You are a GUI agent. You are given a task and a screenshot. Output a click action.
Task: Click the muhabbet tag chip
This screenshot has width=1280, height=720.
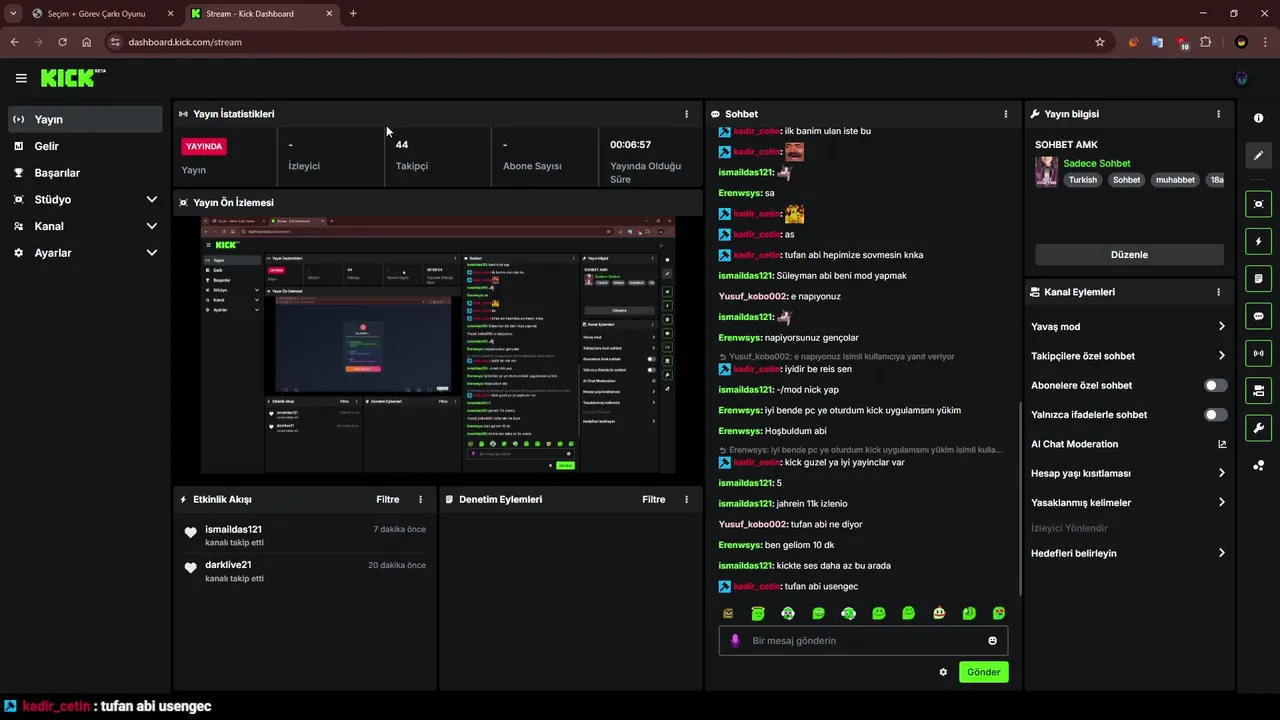click(x=1176, y=180)
